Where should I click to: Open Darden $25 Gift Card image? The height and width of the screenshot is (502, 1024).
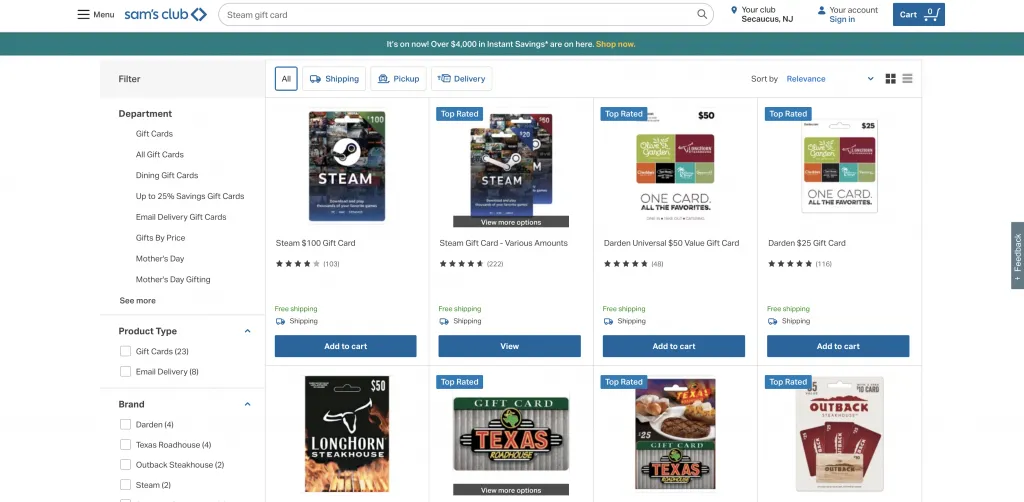click(x=840, y=166)
